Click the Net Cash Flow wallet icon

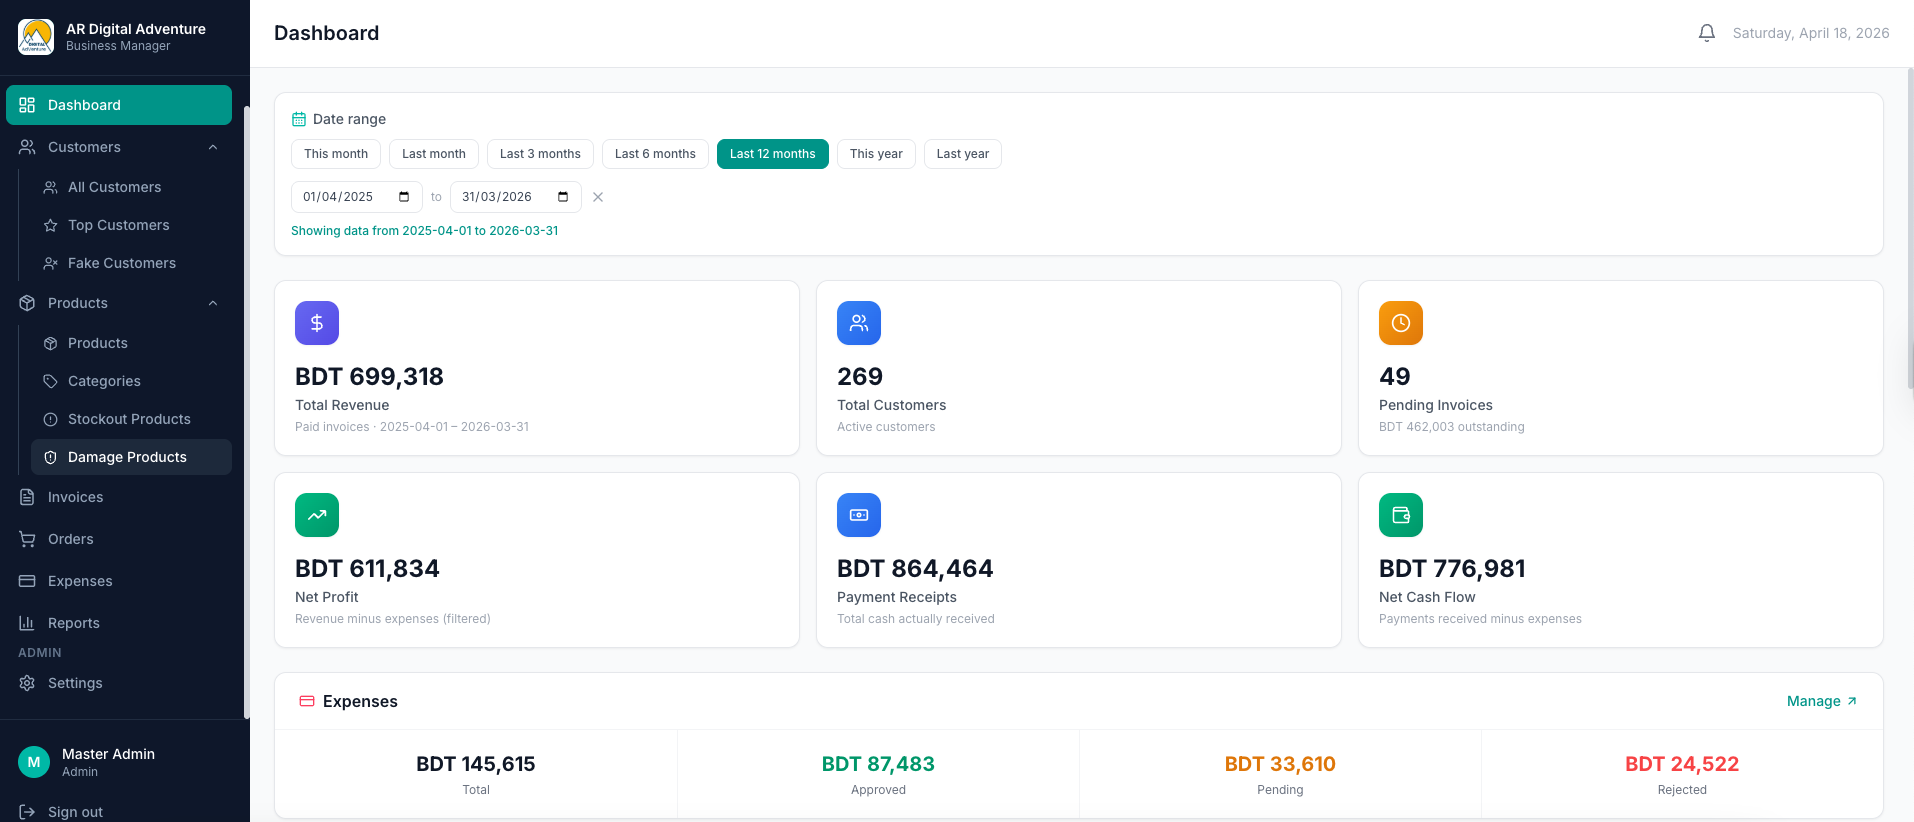point(1401,515)
